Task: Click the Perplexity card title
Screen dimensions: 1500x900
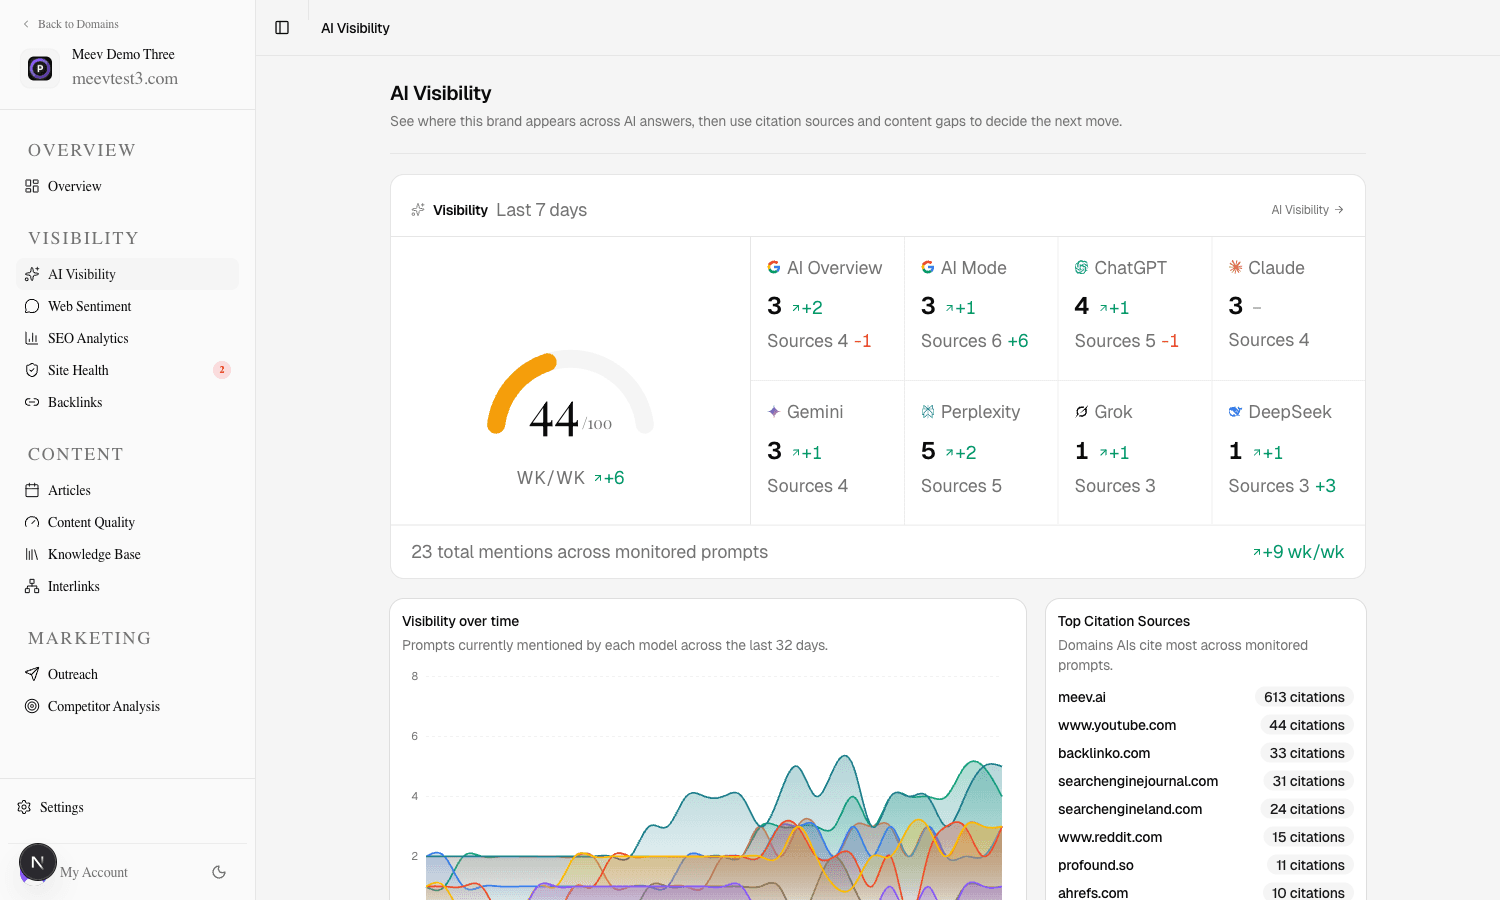Action: coord(980,412)
